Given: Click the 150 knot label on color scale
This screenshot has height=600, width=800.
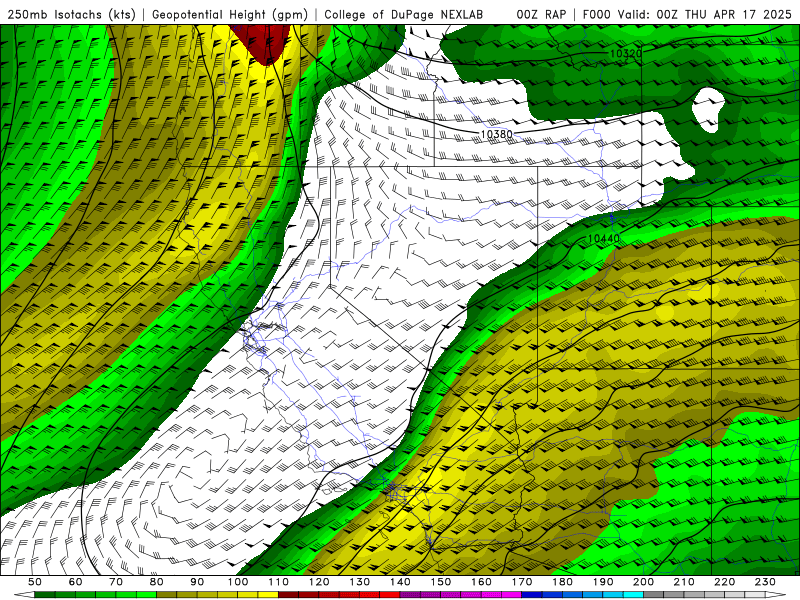Looking at the screenshot, I should [x=440, y=582].
